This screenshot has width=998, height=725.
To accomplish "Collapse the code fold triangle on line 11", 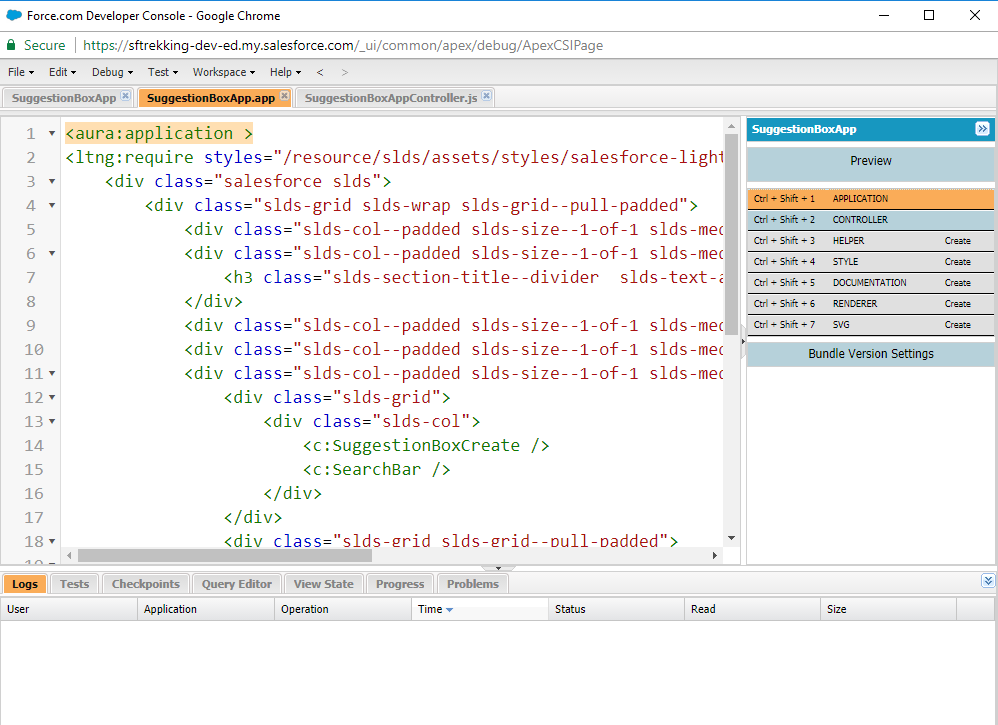I will pos(51,373).
